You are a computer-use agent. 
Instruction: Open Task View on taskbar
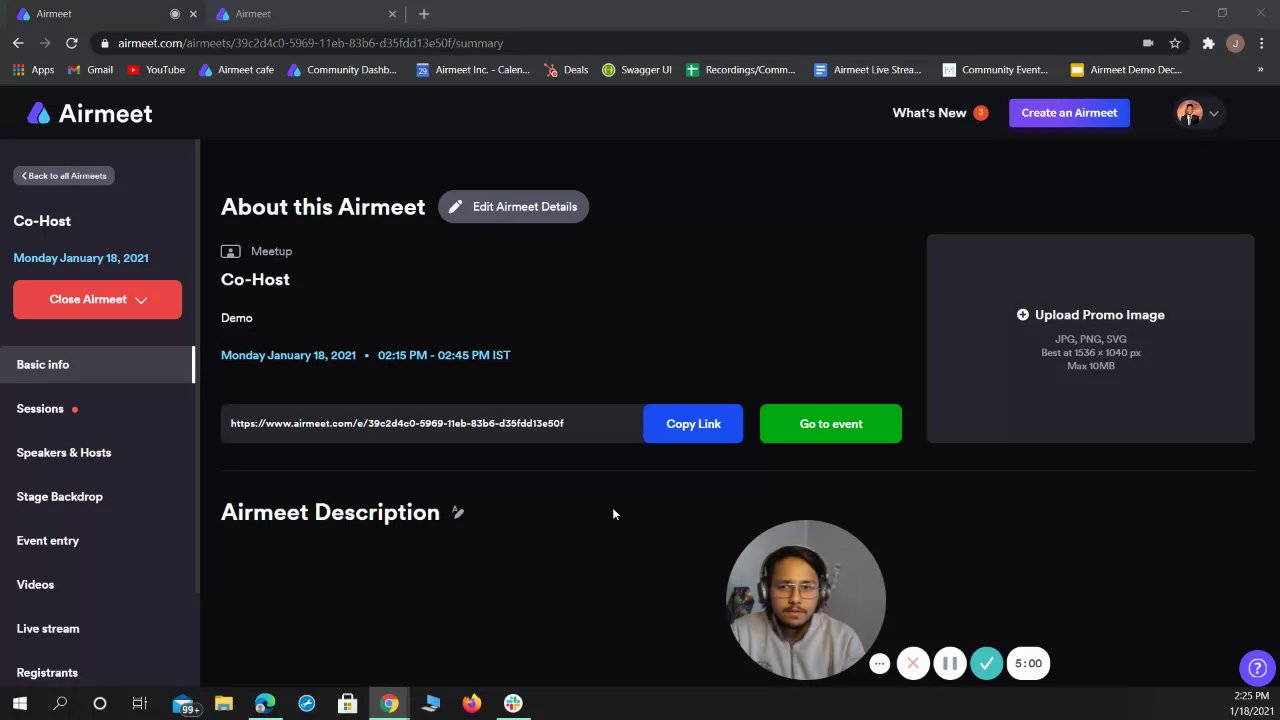click(140, 703)
